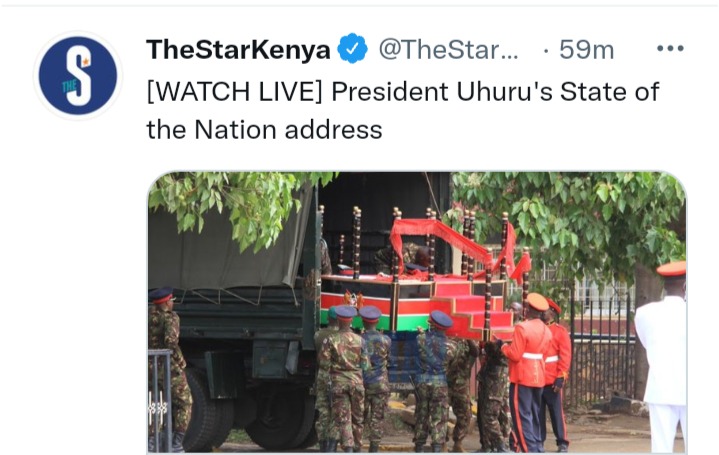
Task: Open the three-dot more options menu
Action: [x=670, y=48]
